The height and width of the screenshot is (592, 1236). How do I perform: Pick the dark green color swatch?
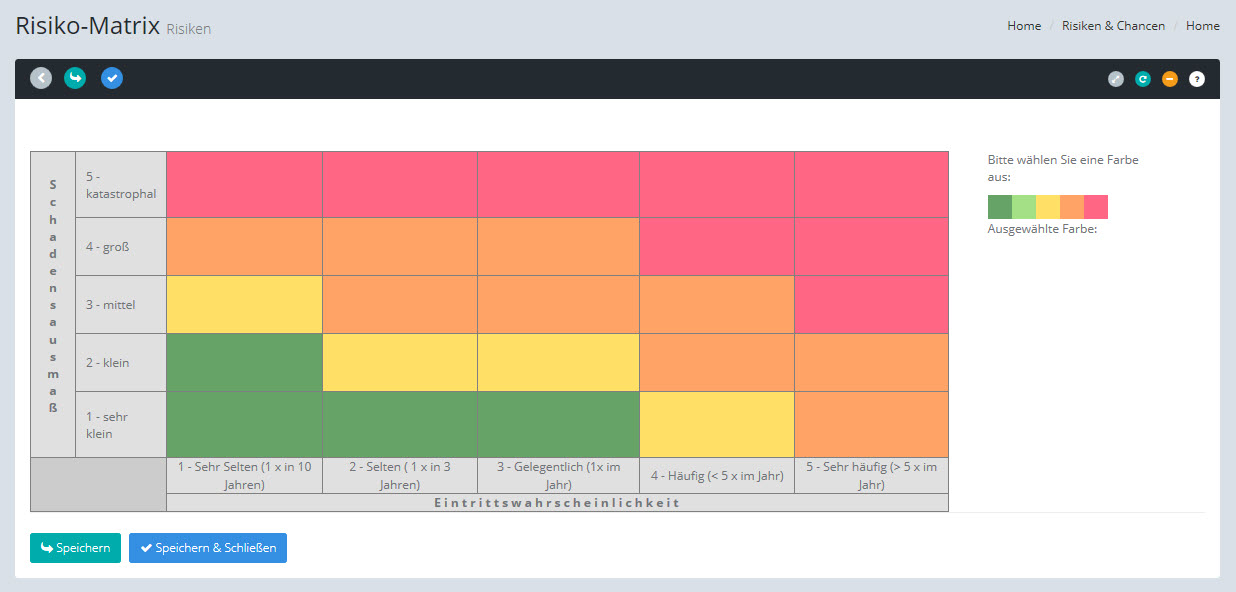click(1000, 207)
